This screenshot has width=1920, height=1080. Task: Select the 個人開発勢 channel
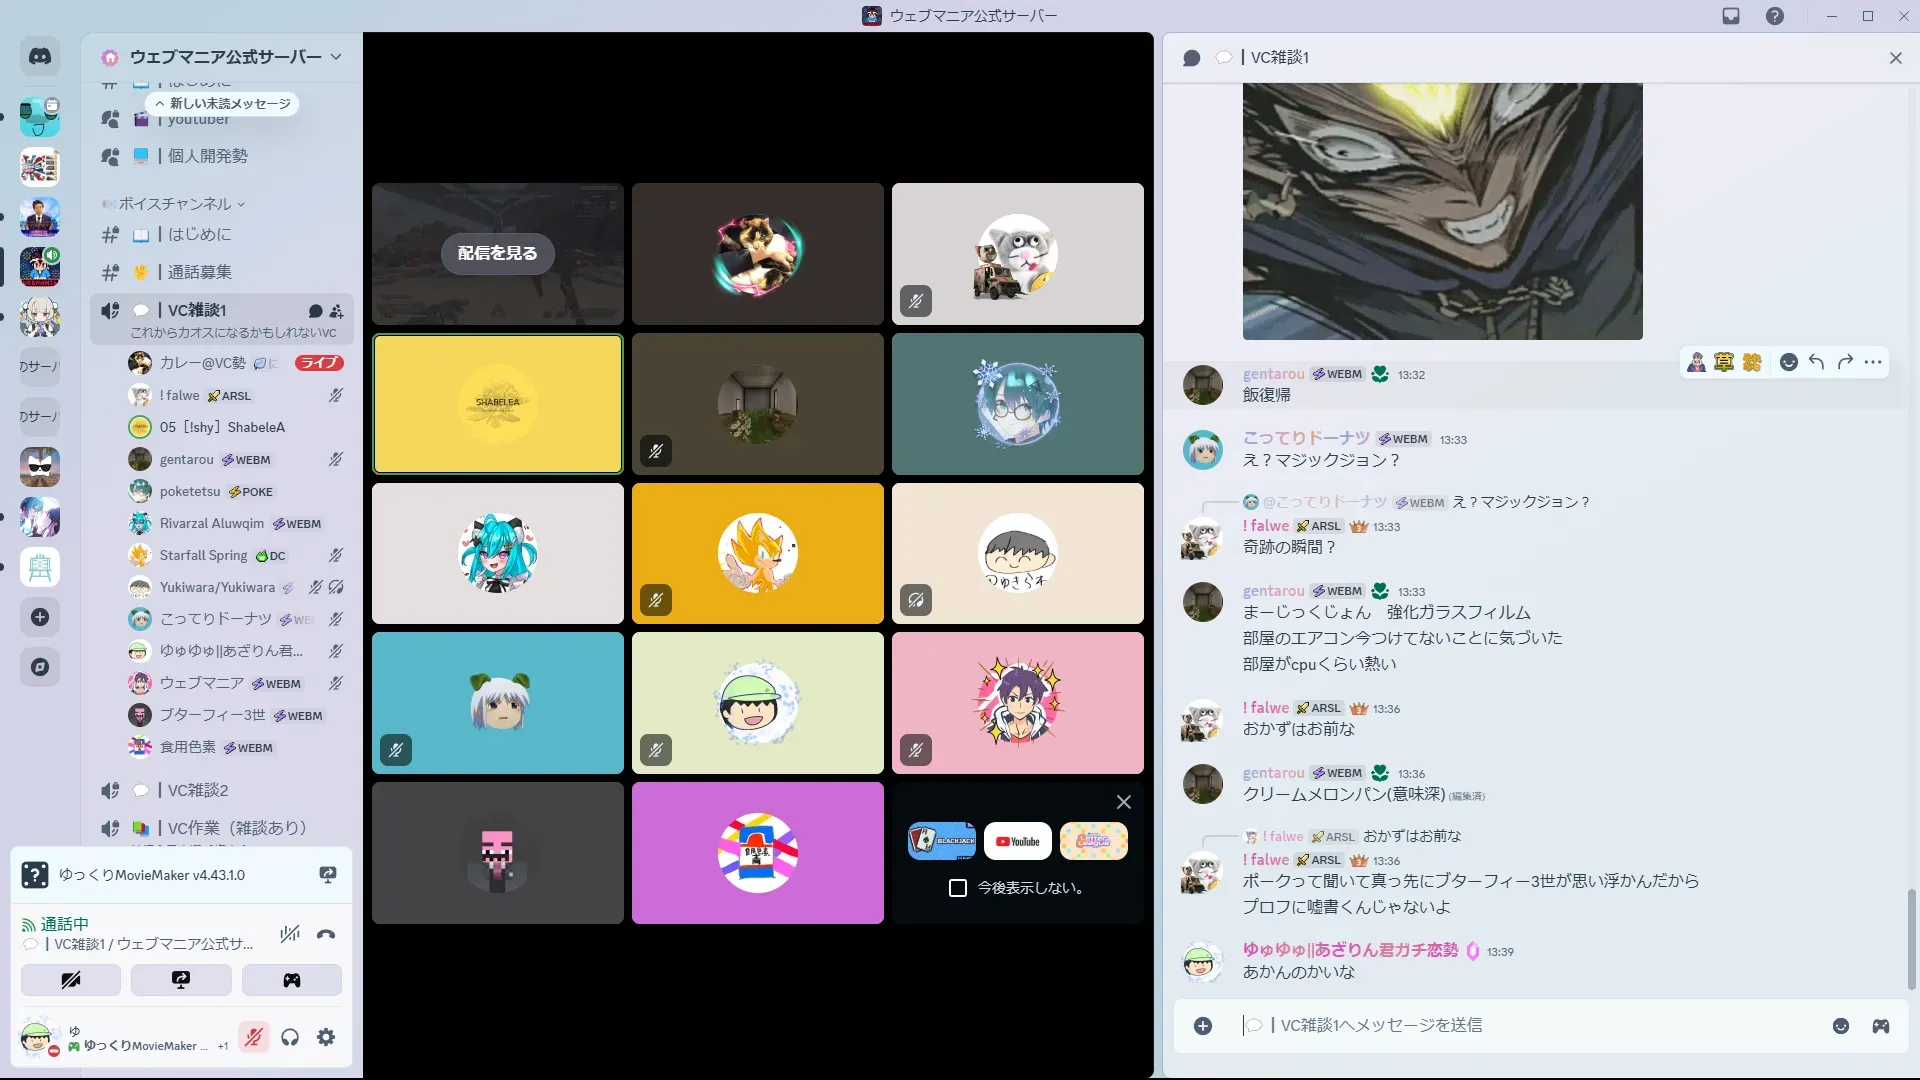208,156
